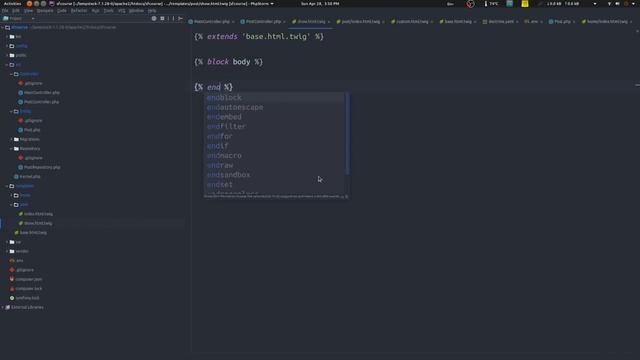Image resolution: width=640 pixels, height=360 pixels.
Task: Click the block body code line
Action: tap(228, 62)
